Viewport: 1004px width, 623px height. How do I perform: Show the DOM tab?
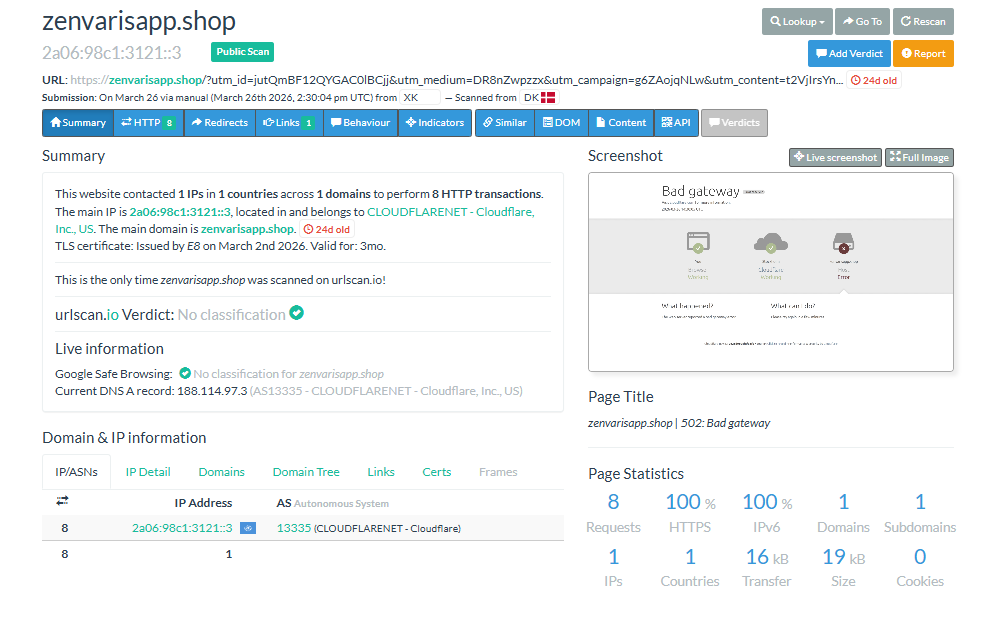(x=560, y=123)
